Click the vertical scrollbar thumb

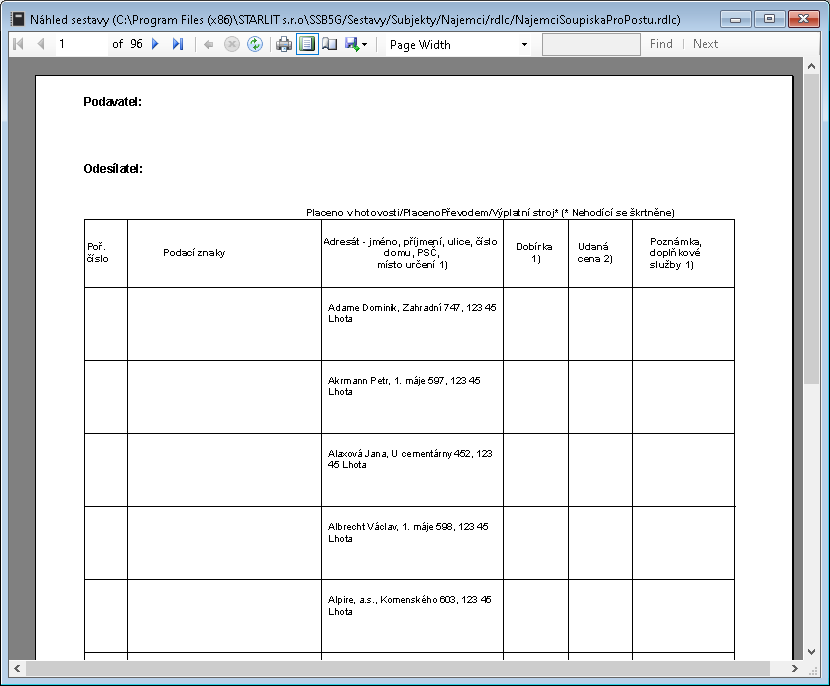(x=812, y=230)
